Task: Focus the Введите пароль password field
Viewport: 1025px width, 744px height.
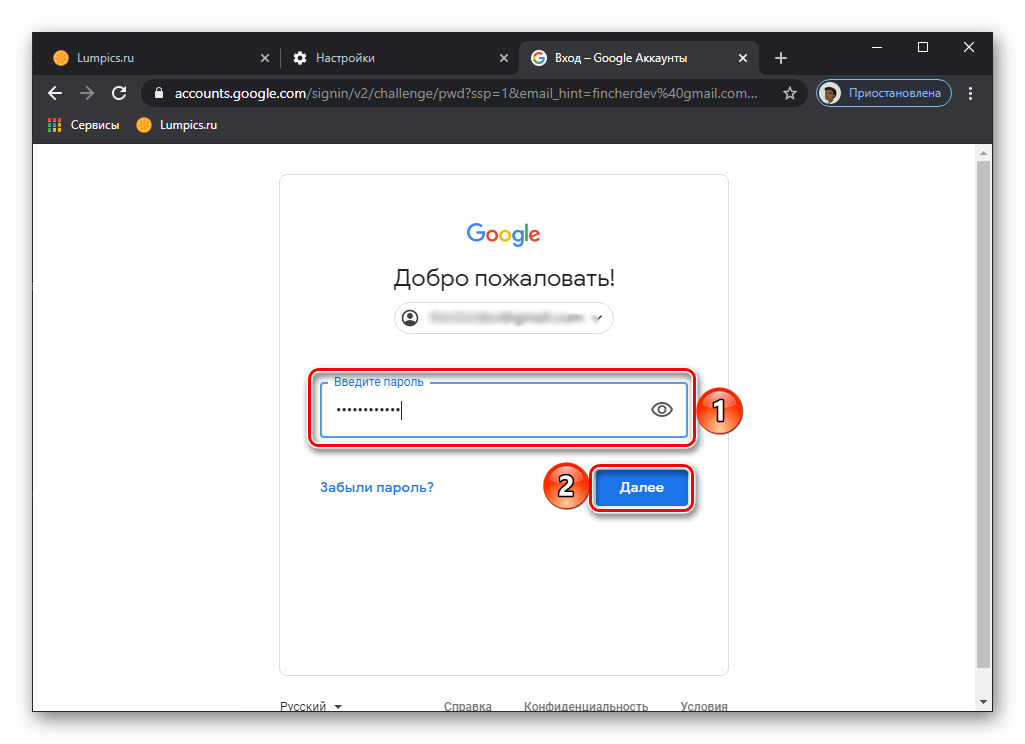Action: [x=503, y=410]
